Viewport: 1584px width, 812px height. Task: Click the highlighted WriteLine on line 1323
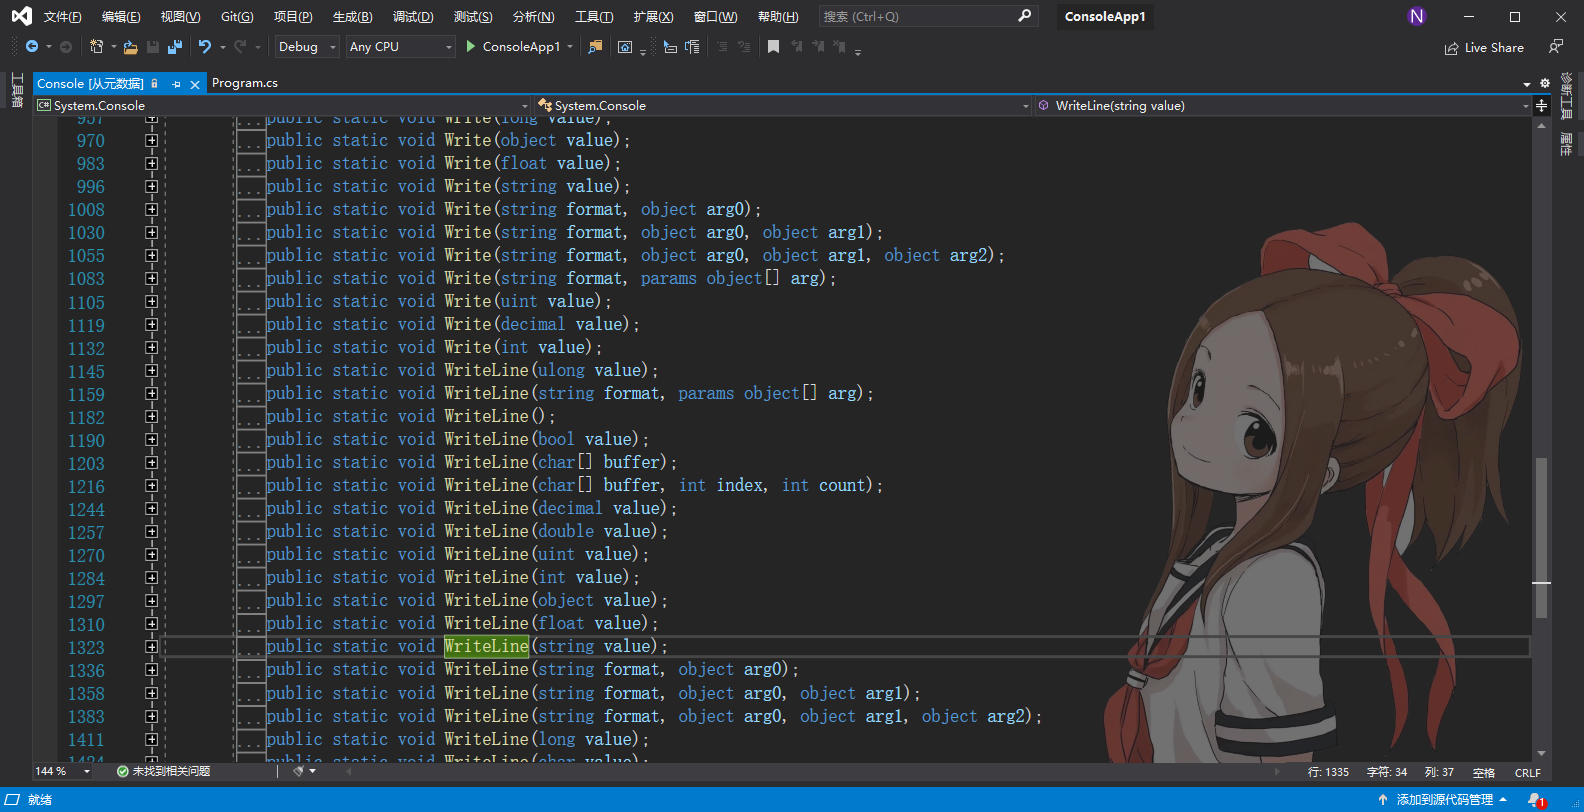486,646
